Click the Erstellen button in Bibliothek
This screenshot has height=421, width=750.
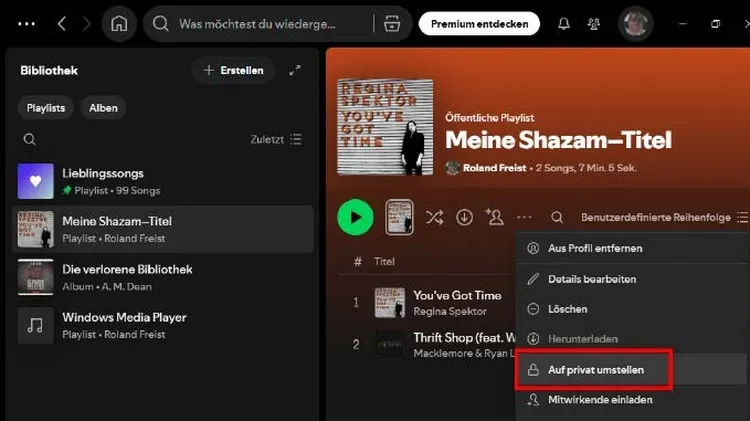coord(233,70)
